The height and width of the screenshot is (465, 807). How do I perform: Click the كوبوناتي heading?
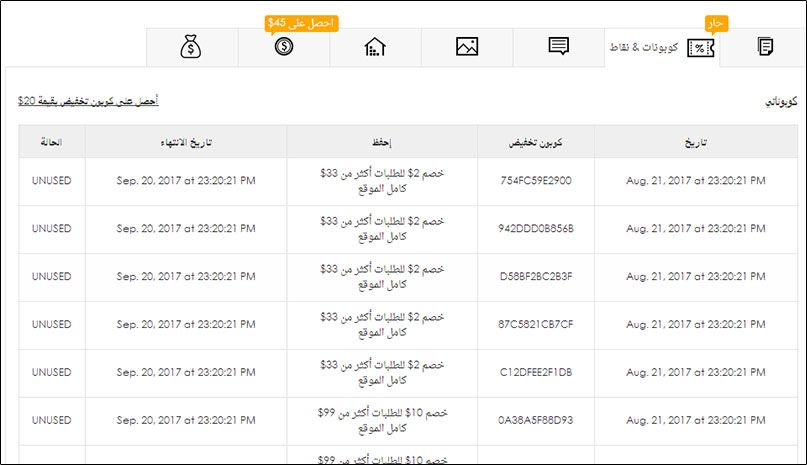pyautogui.click(x=781, y=101)
